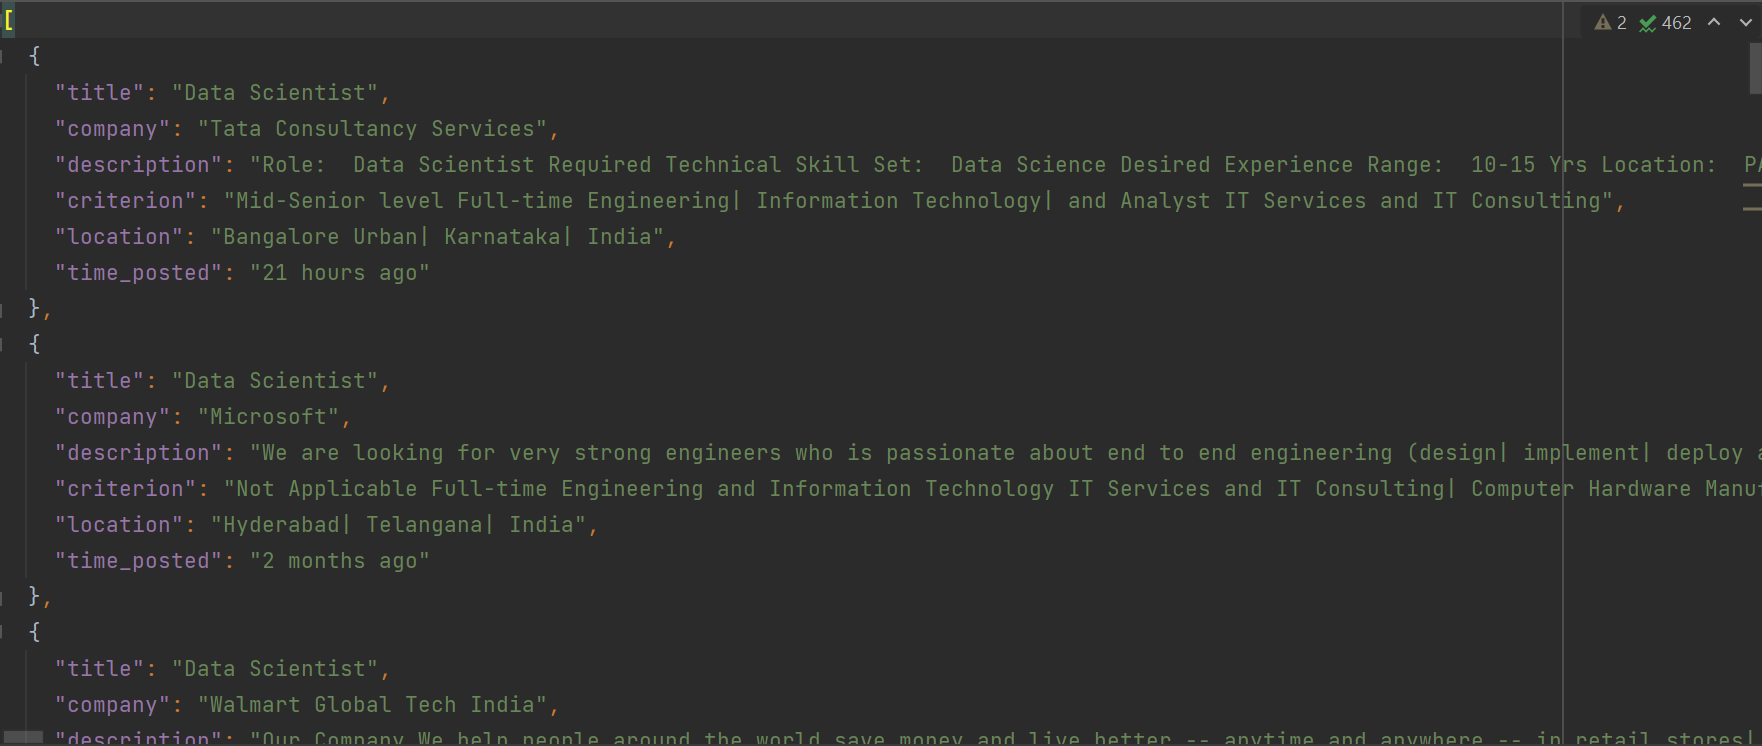Jump to previous highlighted problem with up arrow

coord(1714,22)
